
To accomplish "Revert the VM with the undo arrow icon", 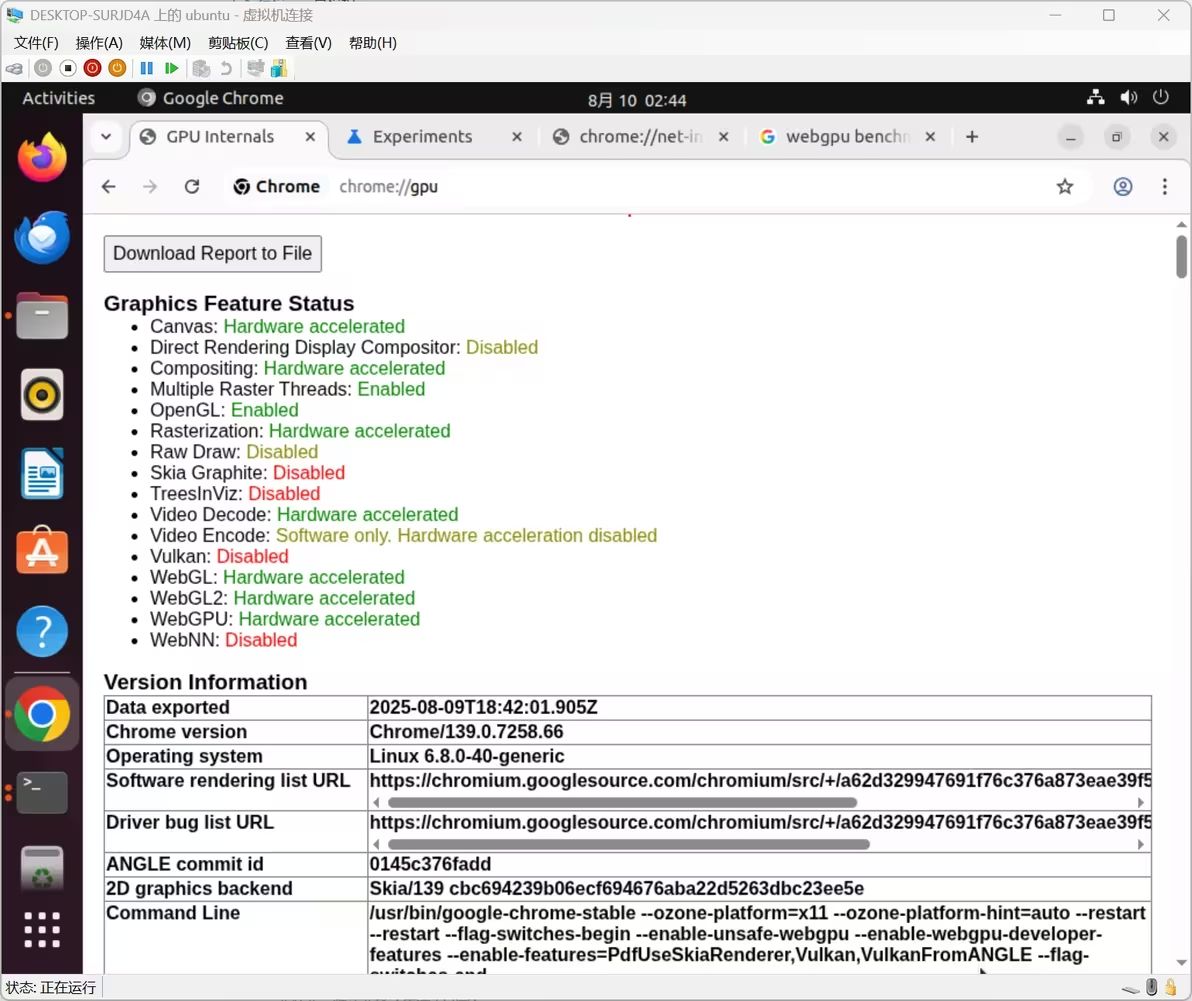I will [226, 68].
